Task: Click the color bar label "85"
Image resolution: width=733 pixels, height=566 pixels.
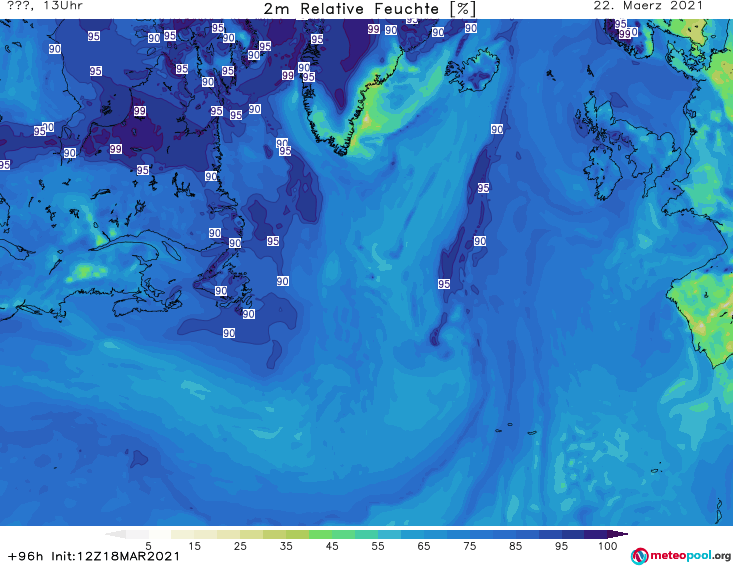Action: [516, 546]
